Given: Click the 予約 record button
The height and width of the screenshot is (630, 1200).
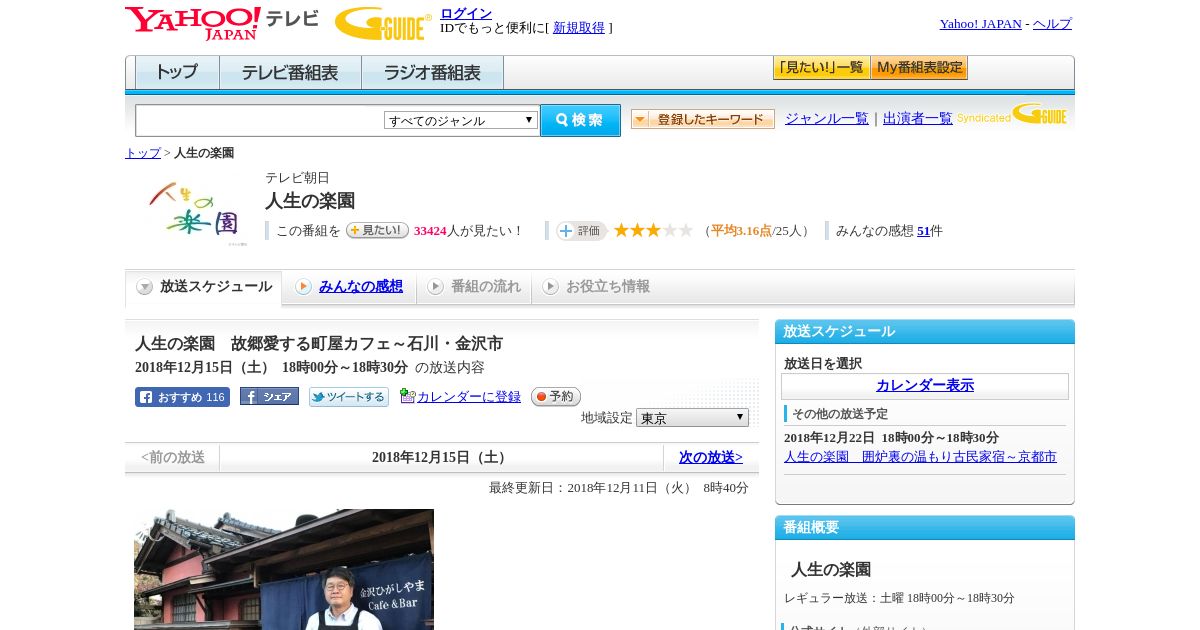Looking at the screenshot, I should tap(556, 397).
